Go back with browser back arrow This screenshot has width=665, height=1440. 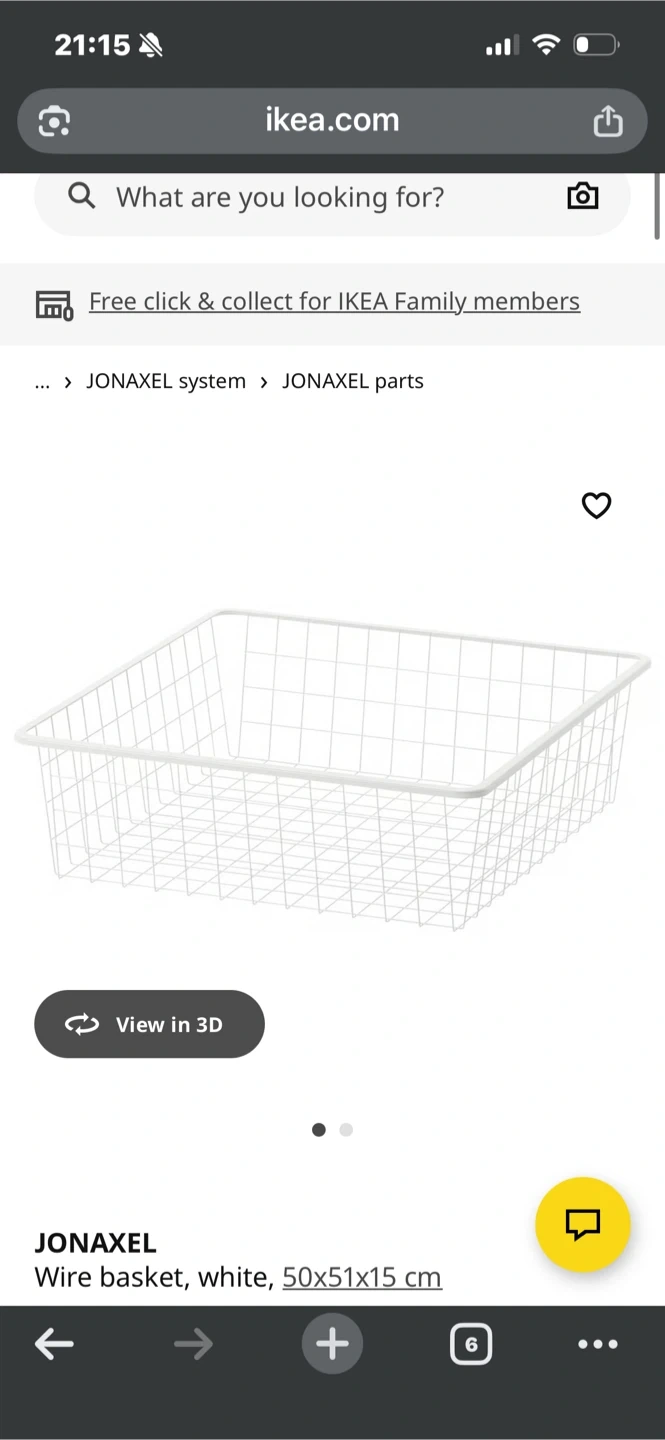[54, 1344]
